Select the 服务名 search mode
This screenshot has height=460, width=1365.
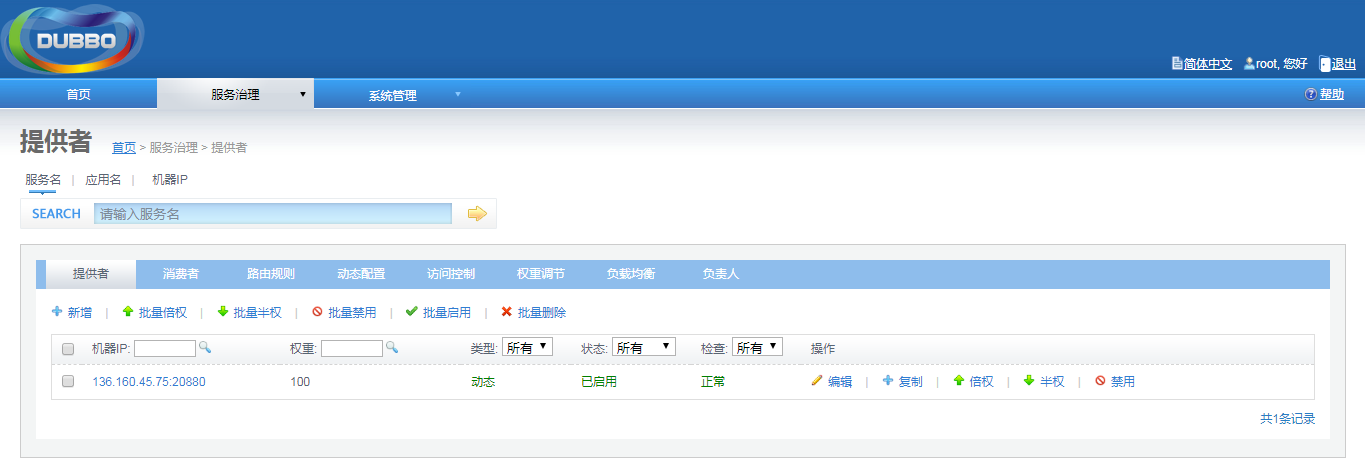click(43, 180)
